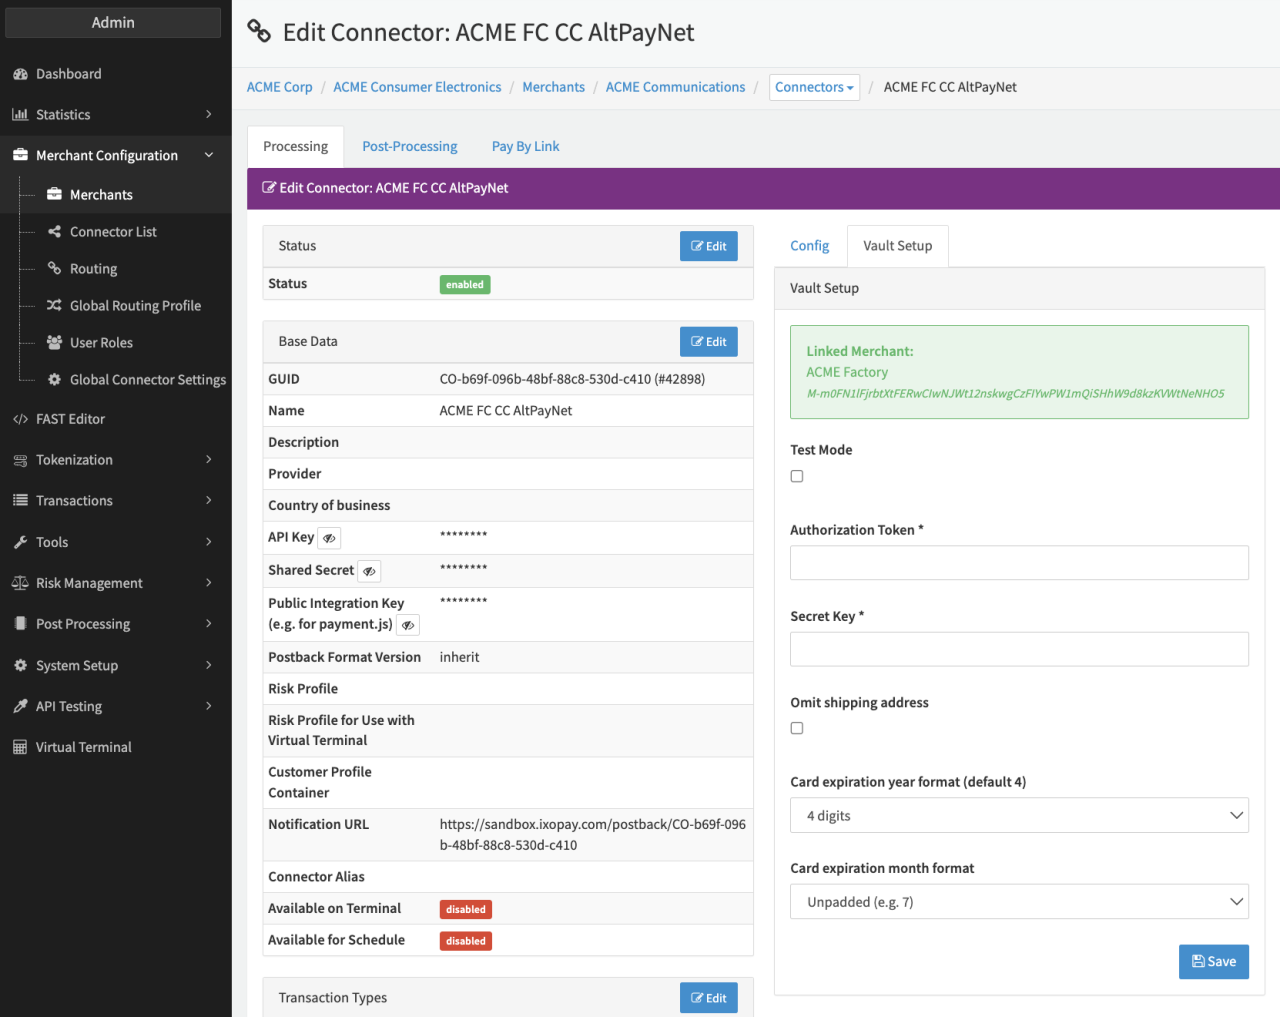Open the Card expiration month format dropdown
The width and height of the screenshot is (1280, 1017).
(1019, 901)
